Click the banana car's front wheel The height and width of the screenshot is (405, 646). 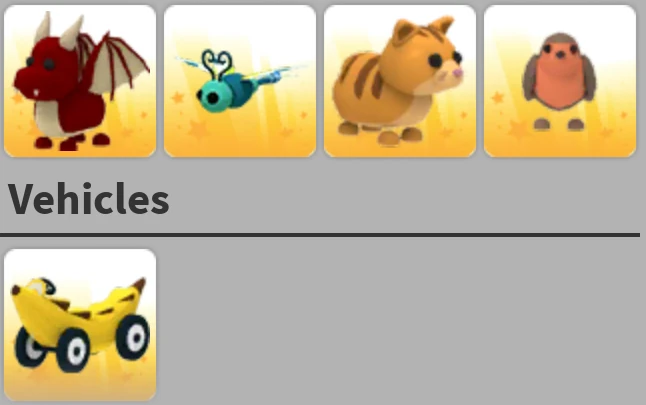click(73, 350)
